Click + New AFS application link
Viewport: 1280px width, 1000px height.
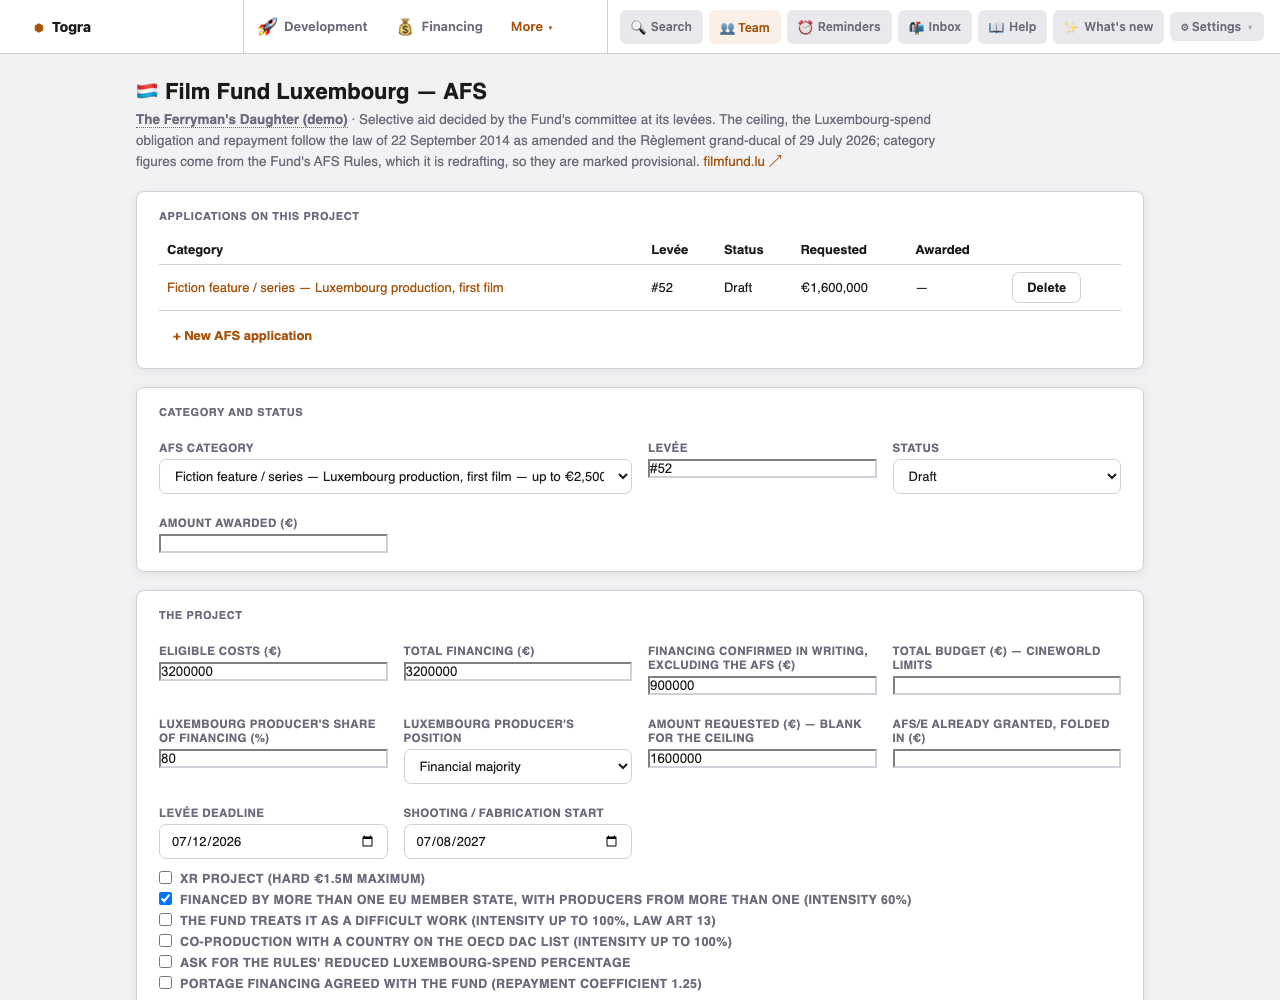[x=242, y=336]
